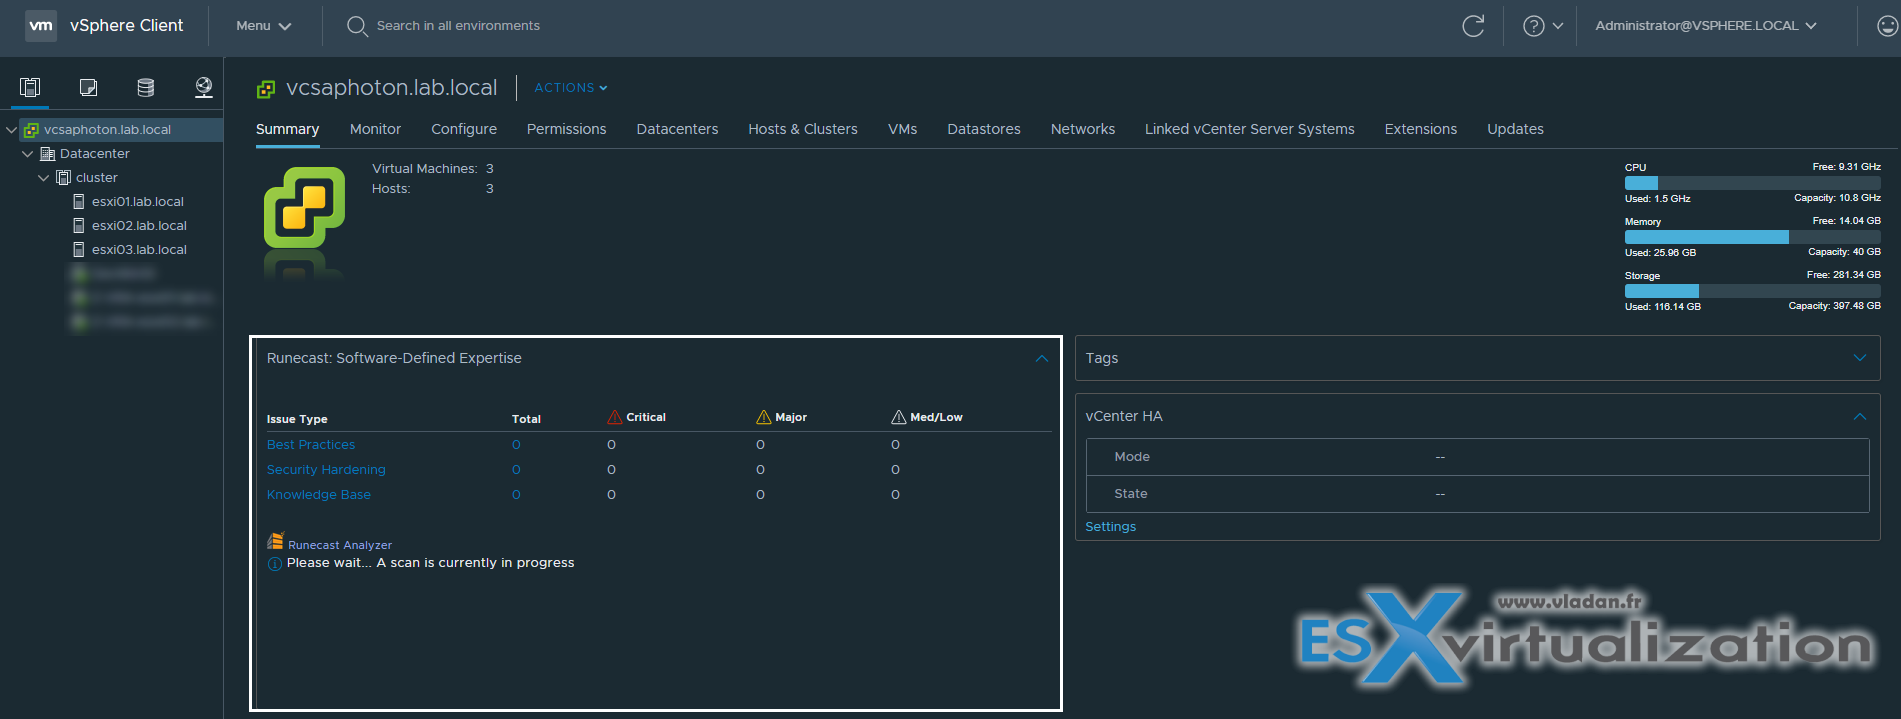This screenshot has width=1901, height=719.
Task: Click the CPU usage bar
Action: [1753, 183]
